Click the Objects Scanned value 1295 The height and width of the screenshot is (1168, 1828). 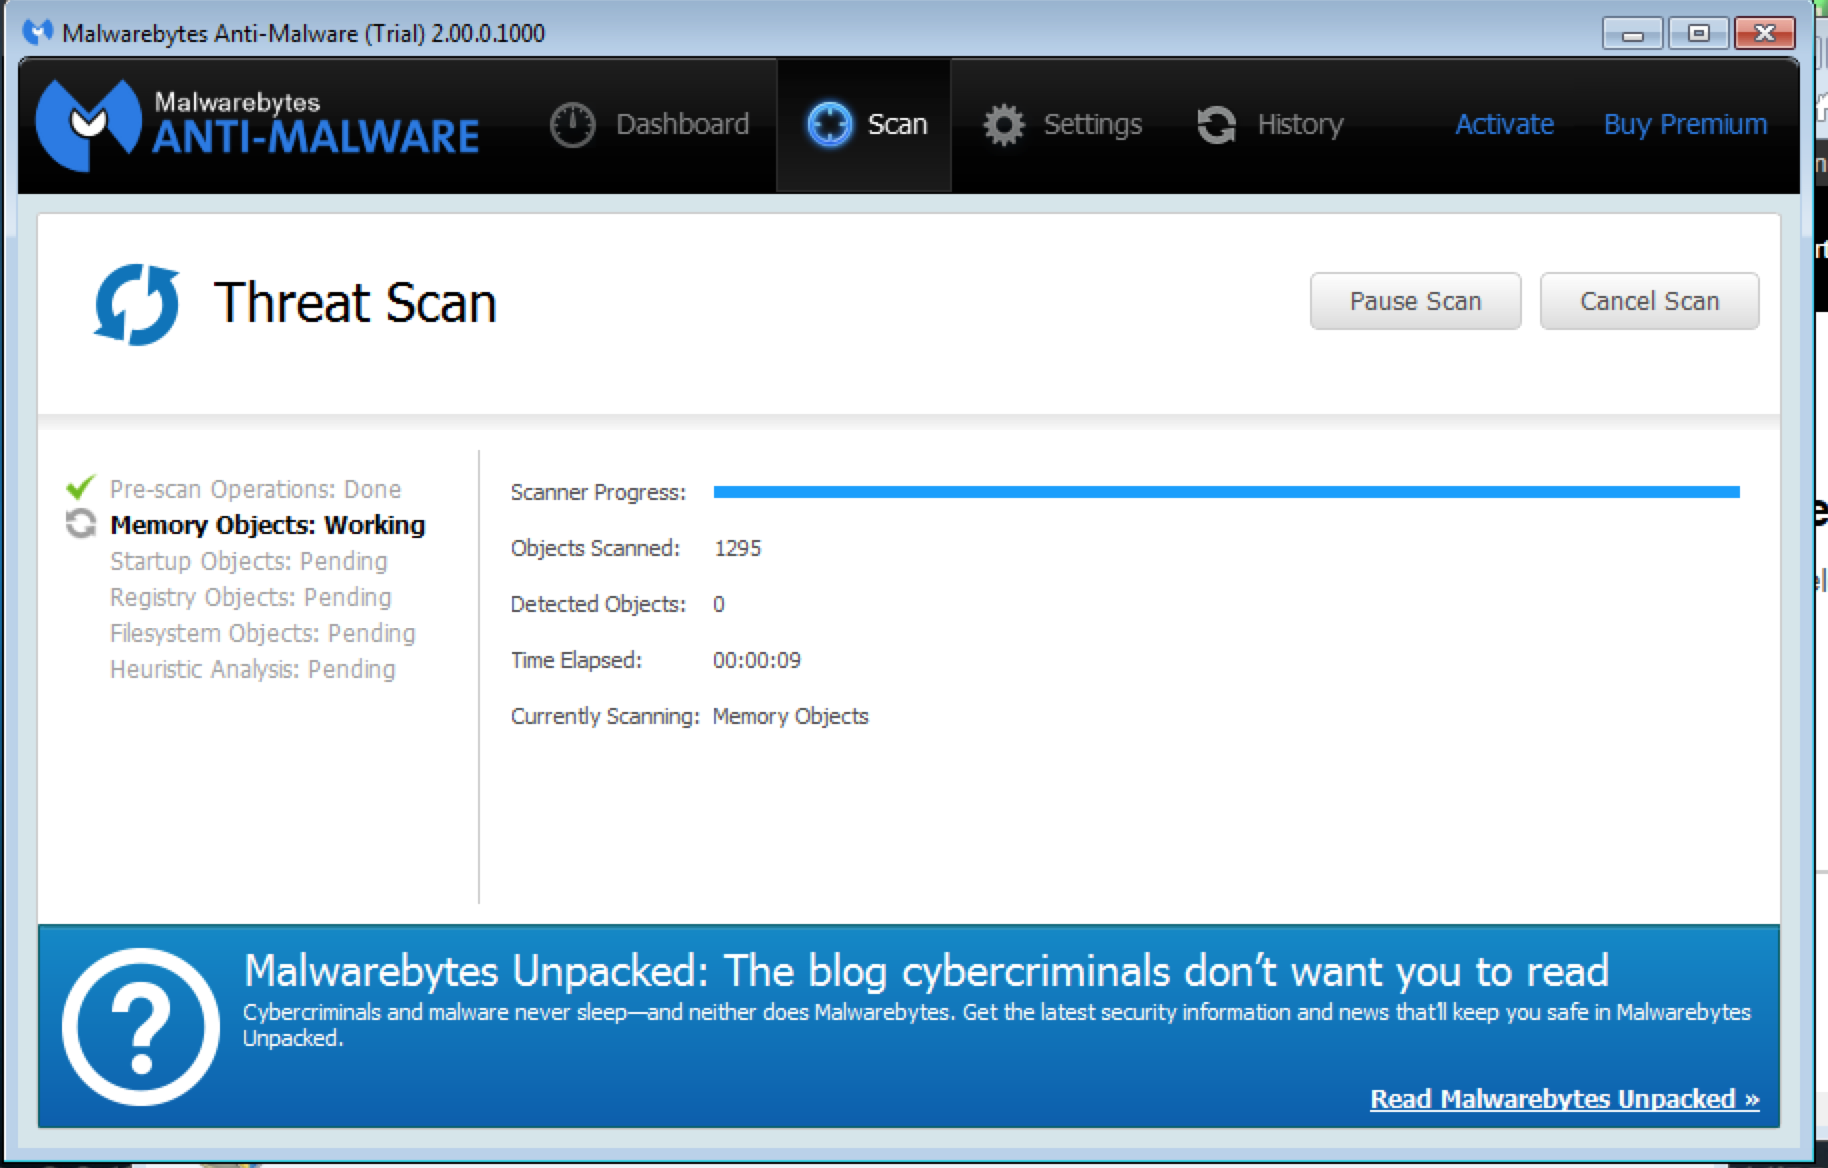click(x=738, y=548)
